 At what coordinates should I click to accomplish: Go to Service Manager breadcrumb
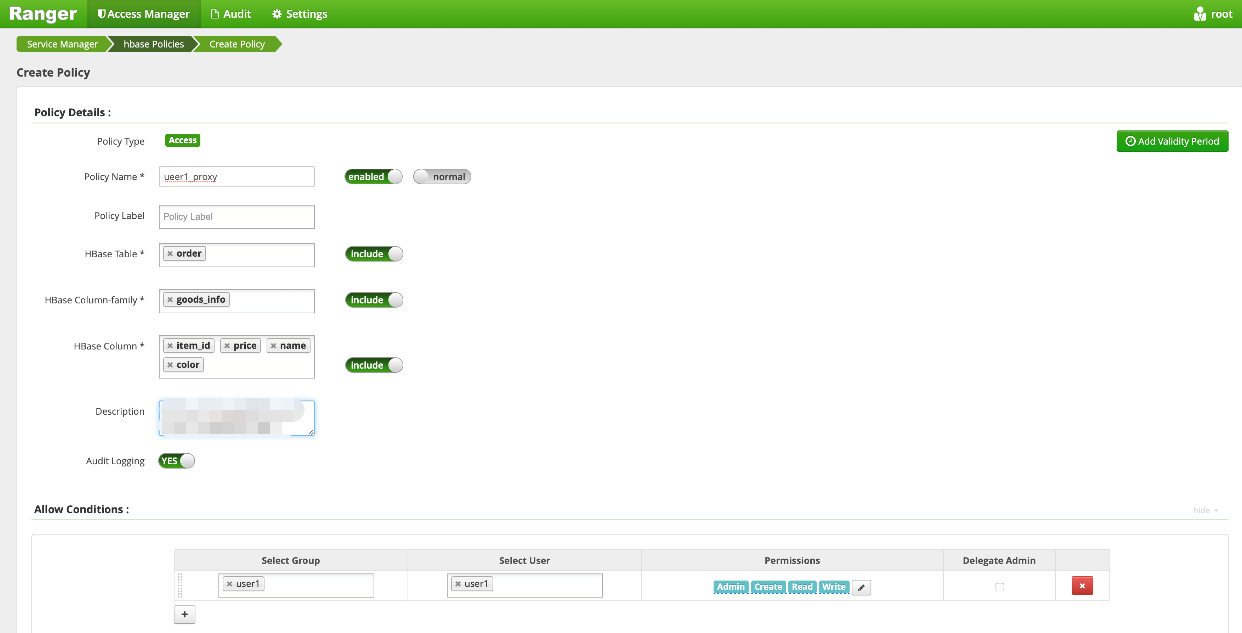click(x=62, y=44)
